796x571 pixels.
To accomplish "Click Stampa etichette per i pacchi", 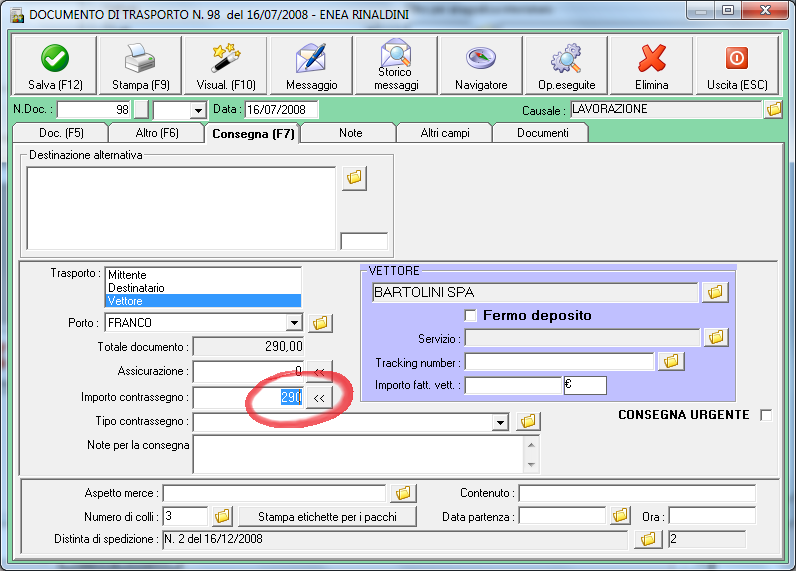I will (x=327, y=517).
